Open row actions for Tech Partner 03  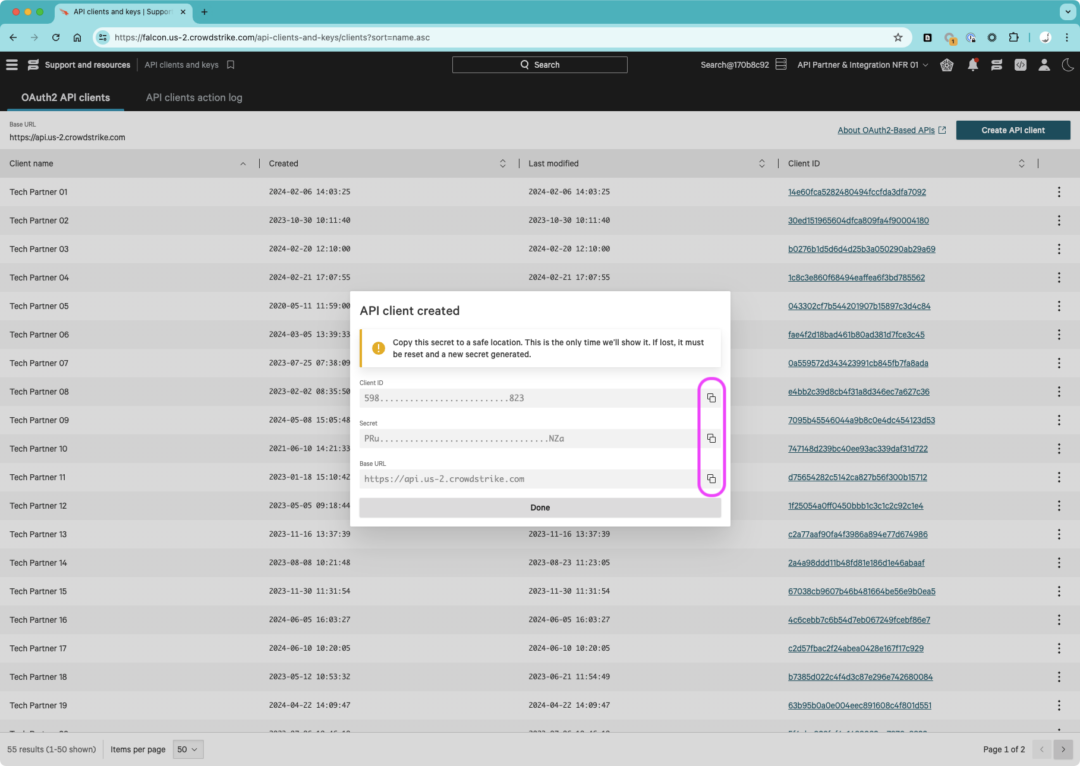click(x=1059, y=249)
